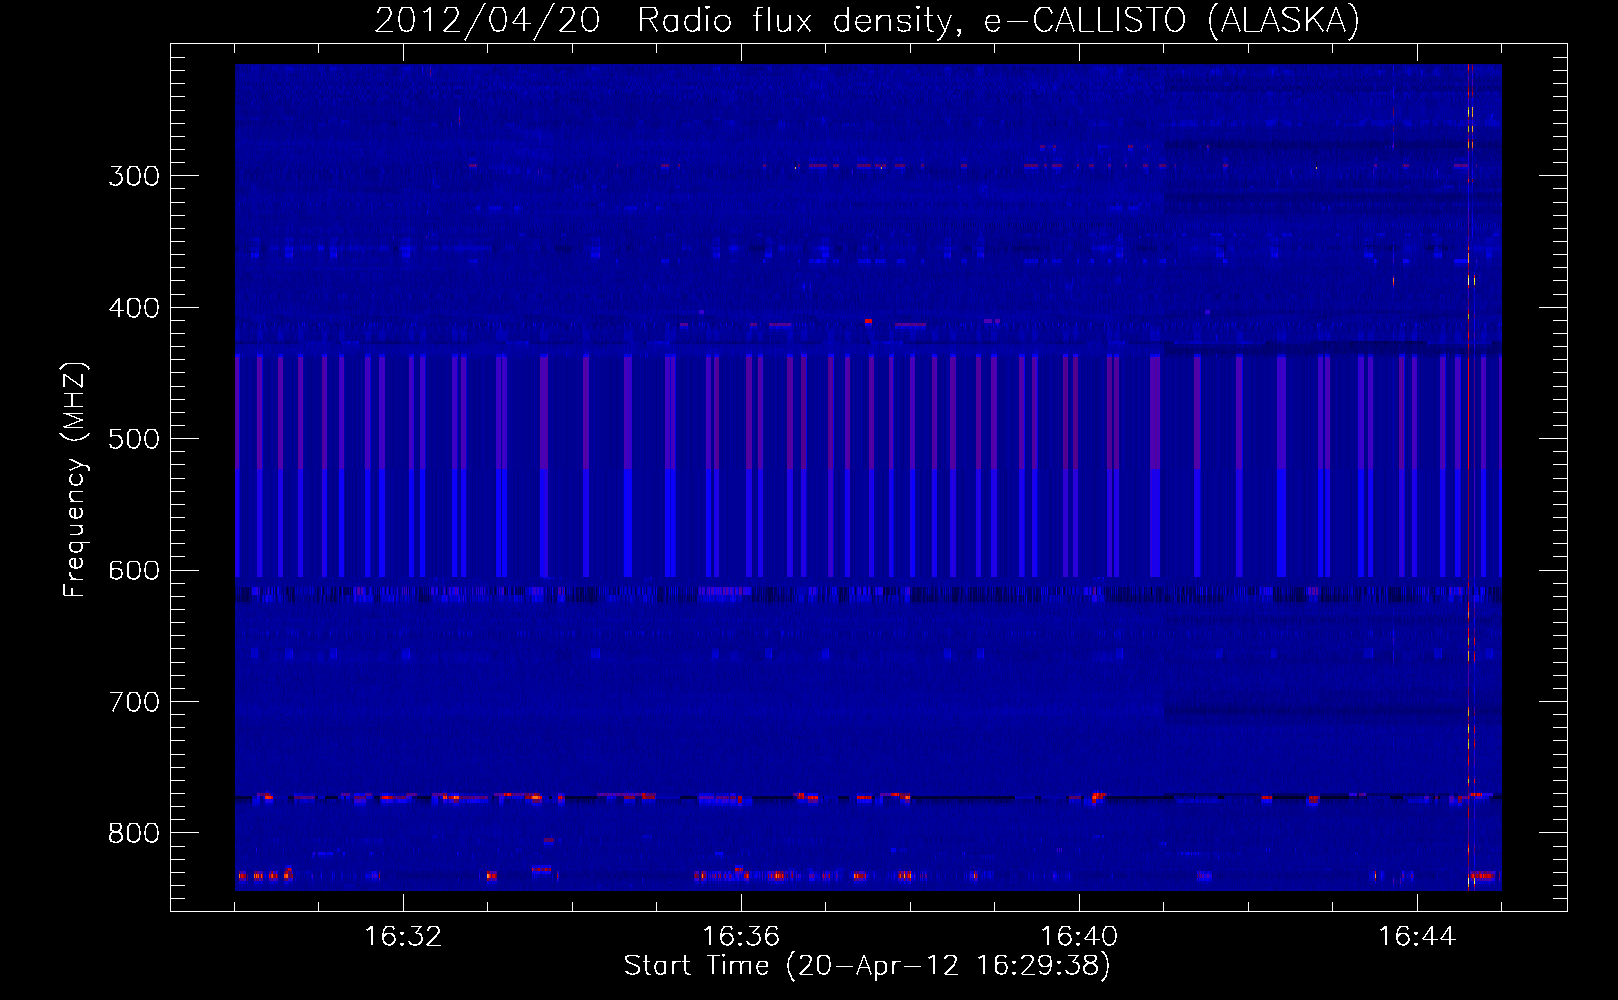This screenshot has height=1000, width=1618.
Task: Click the 16:44 time axis label
Action: [x=1417, y=937]
